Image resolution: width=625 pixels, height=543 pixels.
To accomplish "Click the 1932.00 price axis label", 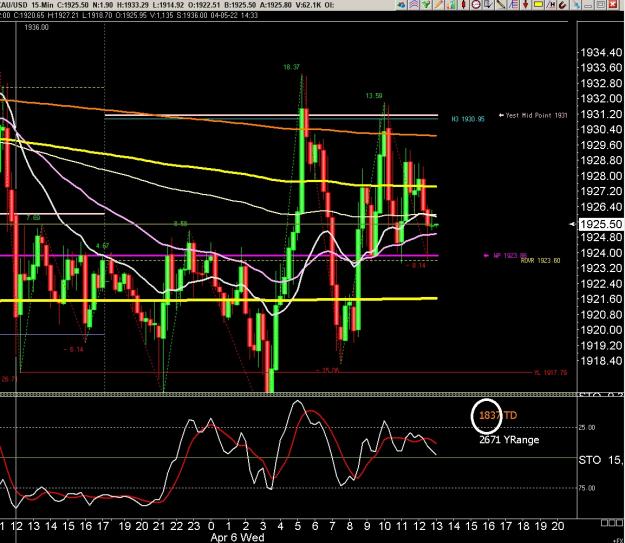I will pos(601,98).
